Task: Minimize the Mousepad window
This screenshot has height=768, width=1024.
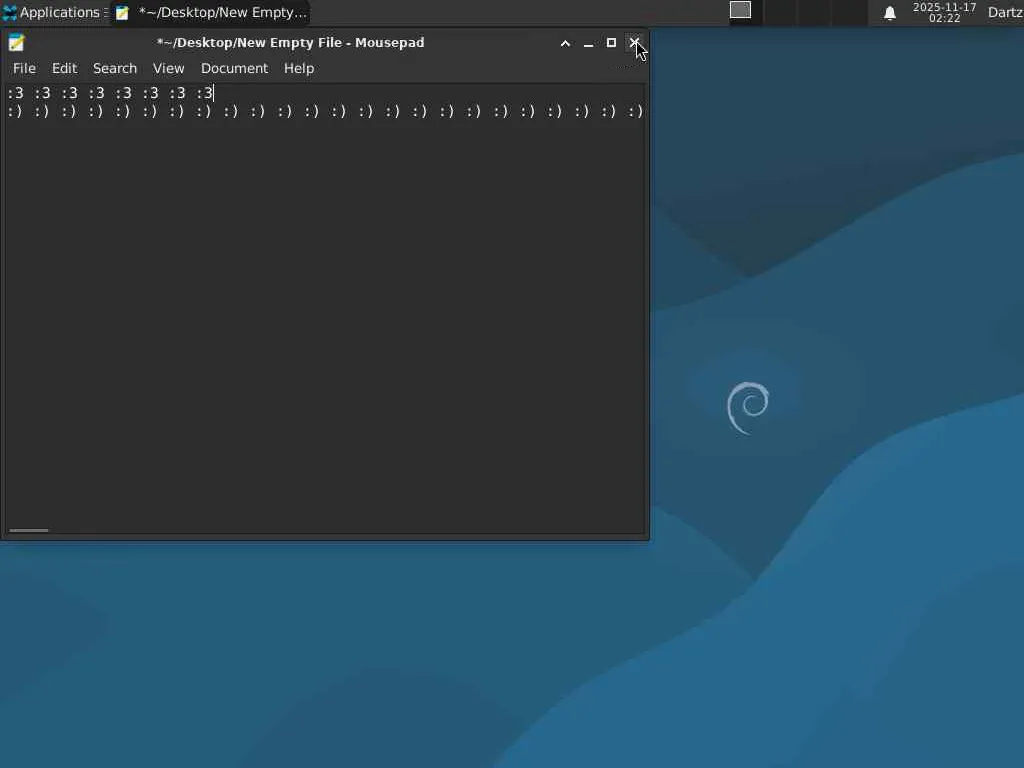Action: pyautogui.click(x=588, y=43)
